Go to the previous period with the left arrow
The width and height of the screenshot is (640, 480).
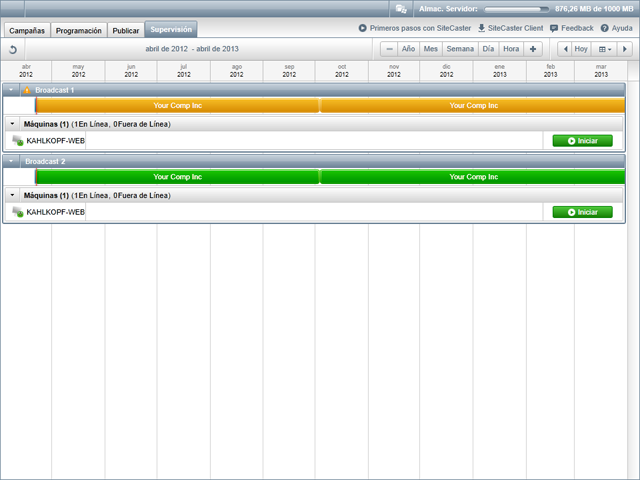(x=564, y=49)
